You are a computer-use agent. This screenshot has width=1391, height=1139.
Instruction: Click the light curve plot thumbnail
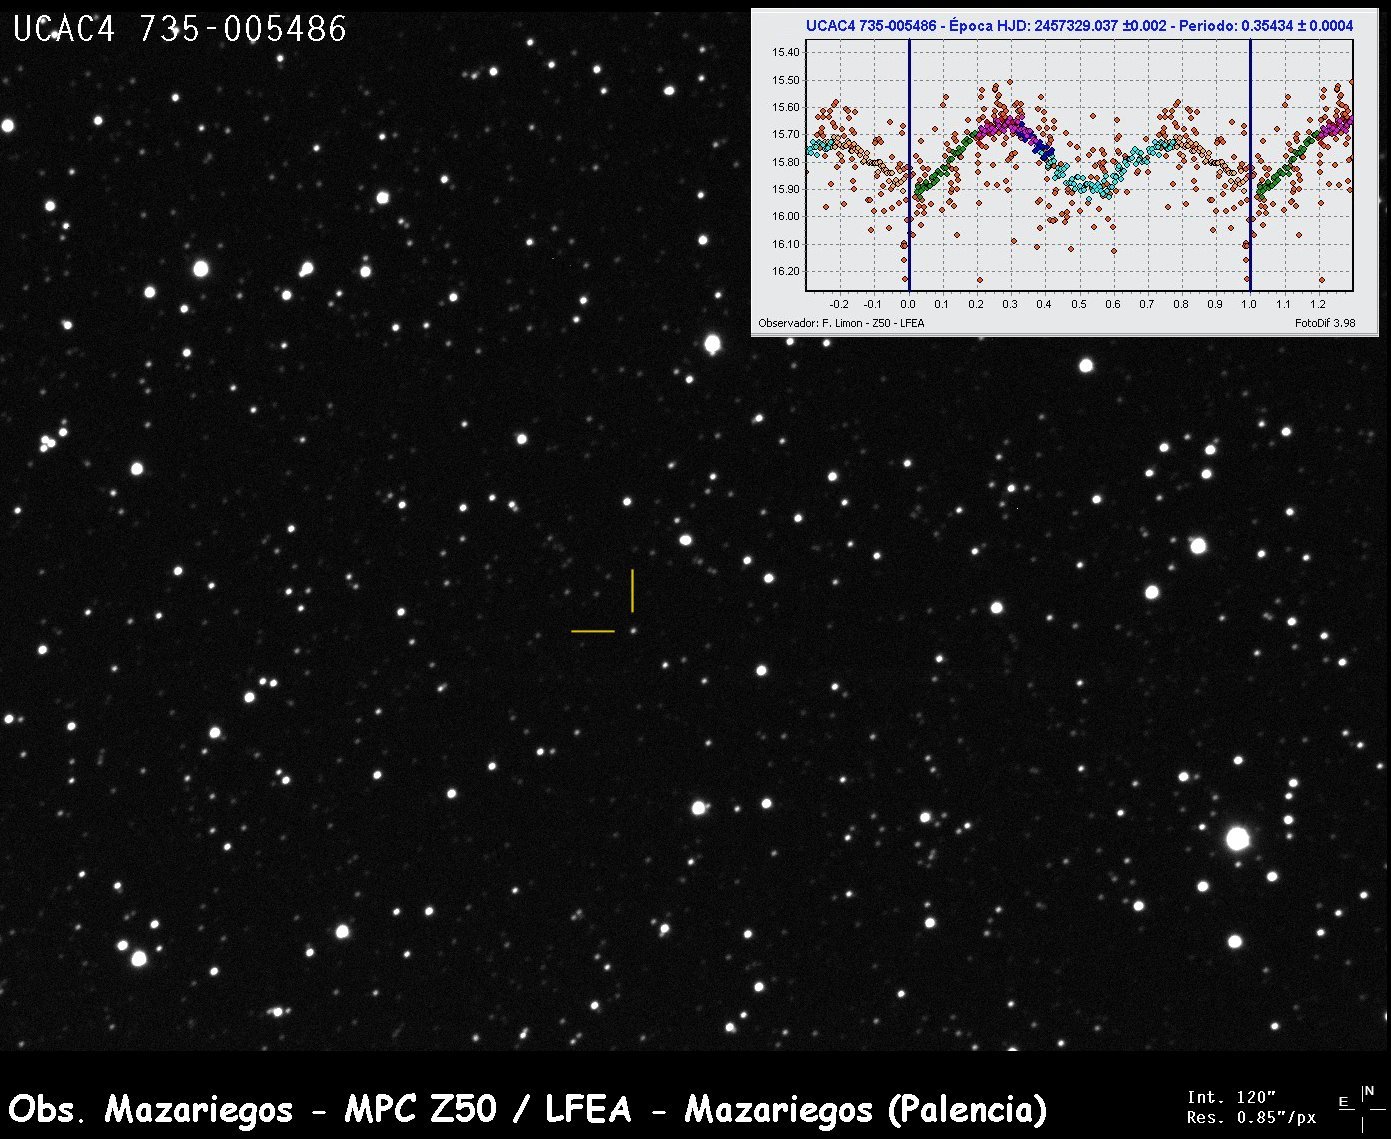[1064, 172]
